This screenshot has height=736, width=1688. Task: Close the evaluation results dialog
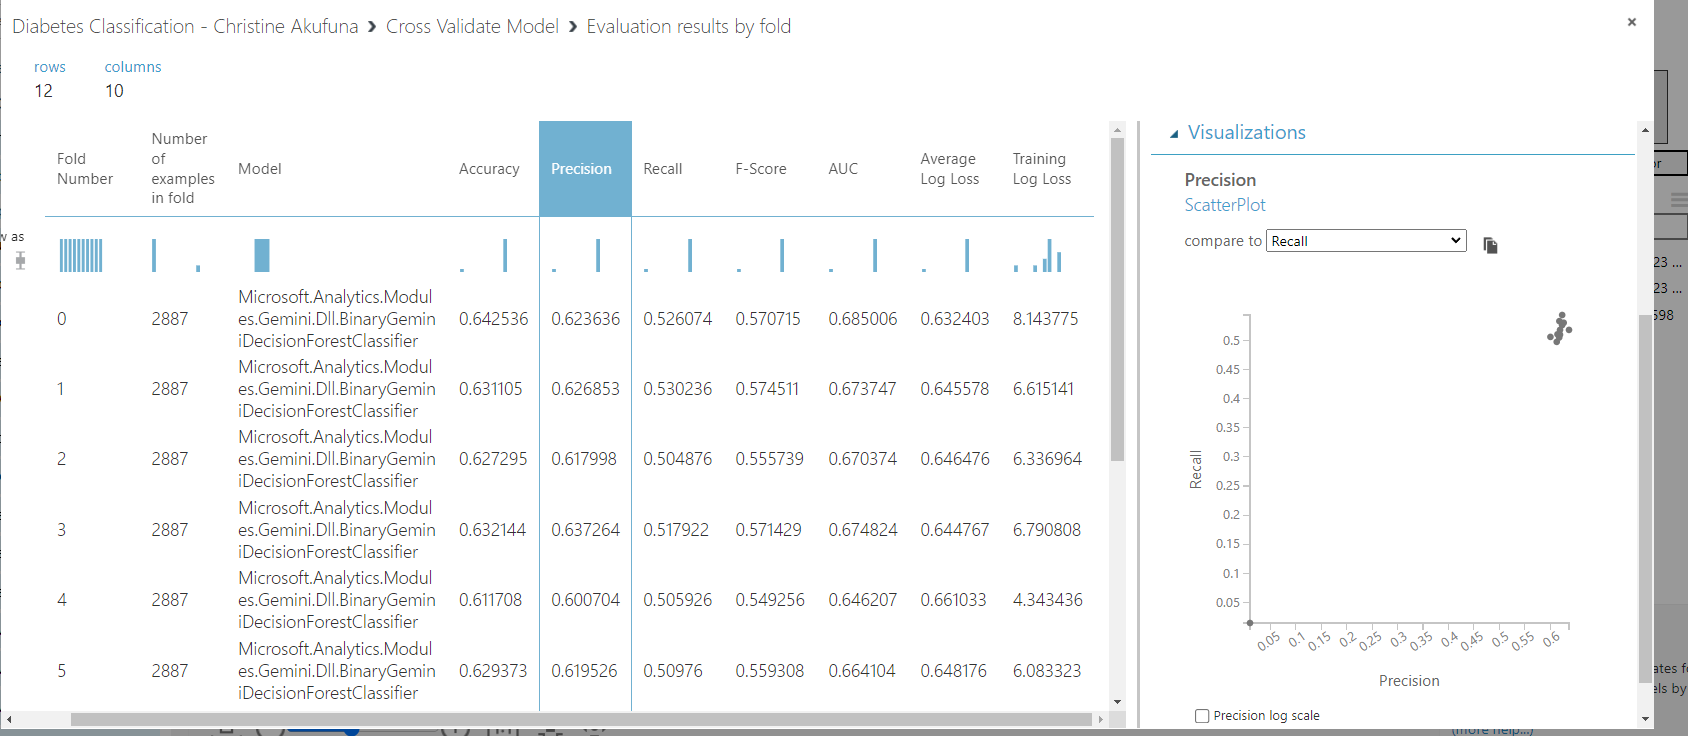1632,22
